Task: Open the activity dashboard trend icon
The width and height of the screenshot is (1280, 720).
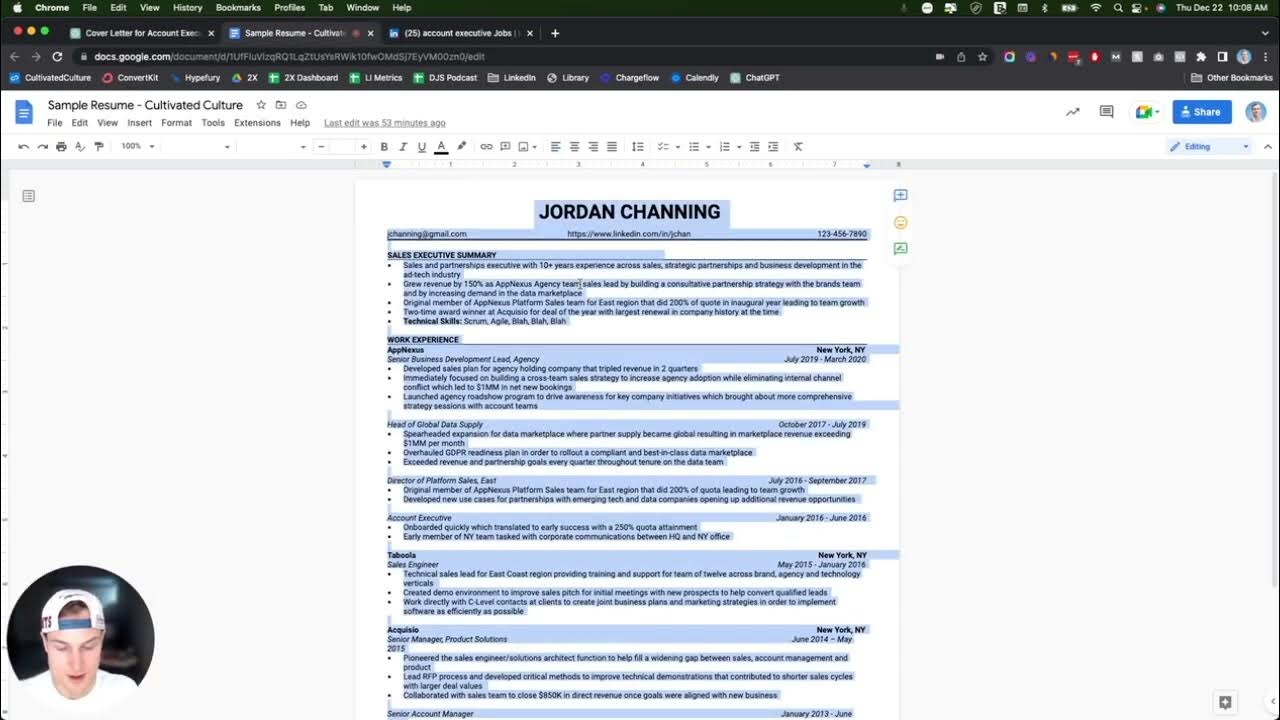Action: pyautogui.click(x=1073, y=112)
